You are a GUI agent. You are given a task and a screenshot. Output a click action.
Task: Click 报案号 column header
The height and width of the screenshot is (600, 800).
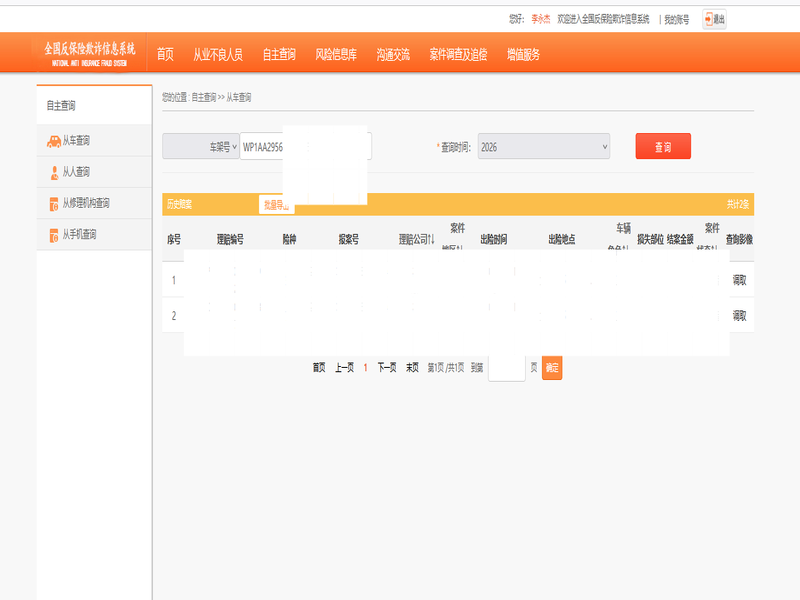click(x=348, y=239)
